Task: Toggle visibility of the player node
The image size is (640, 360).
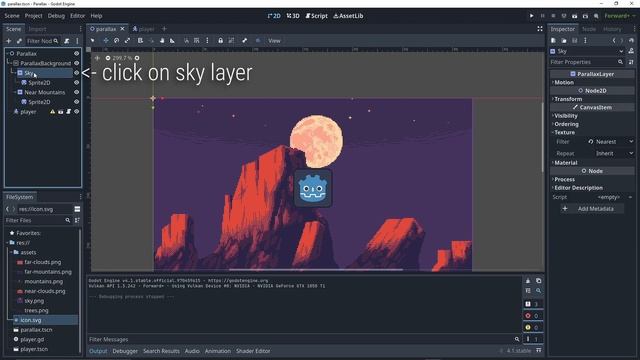Action: [76, 111]
